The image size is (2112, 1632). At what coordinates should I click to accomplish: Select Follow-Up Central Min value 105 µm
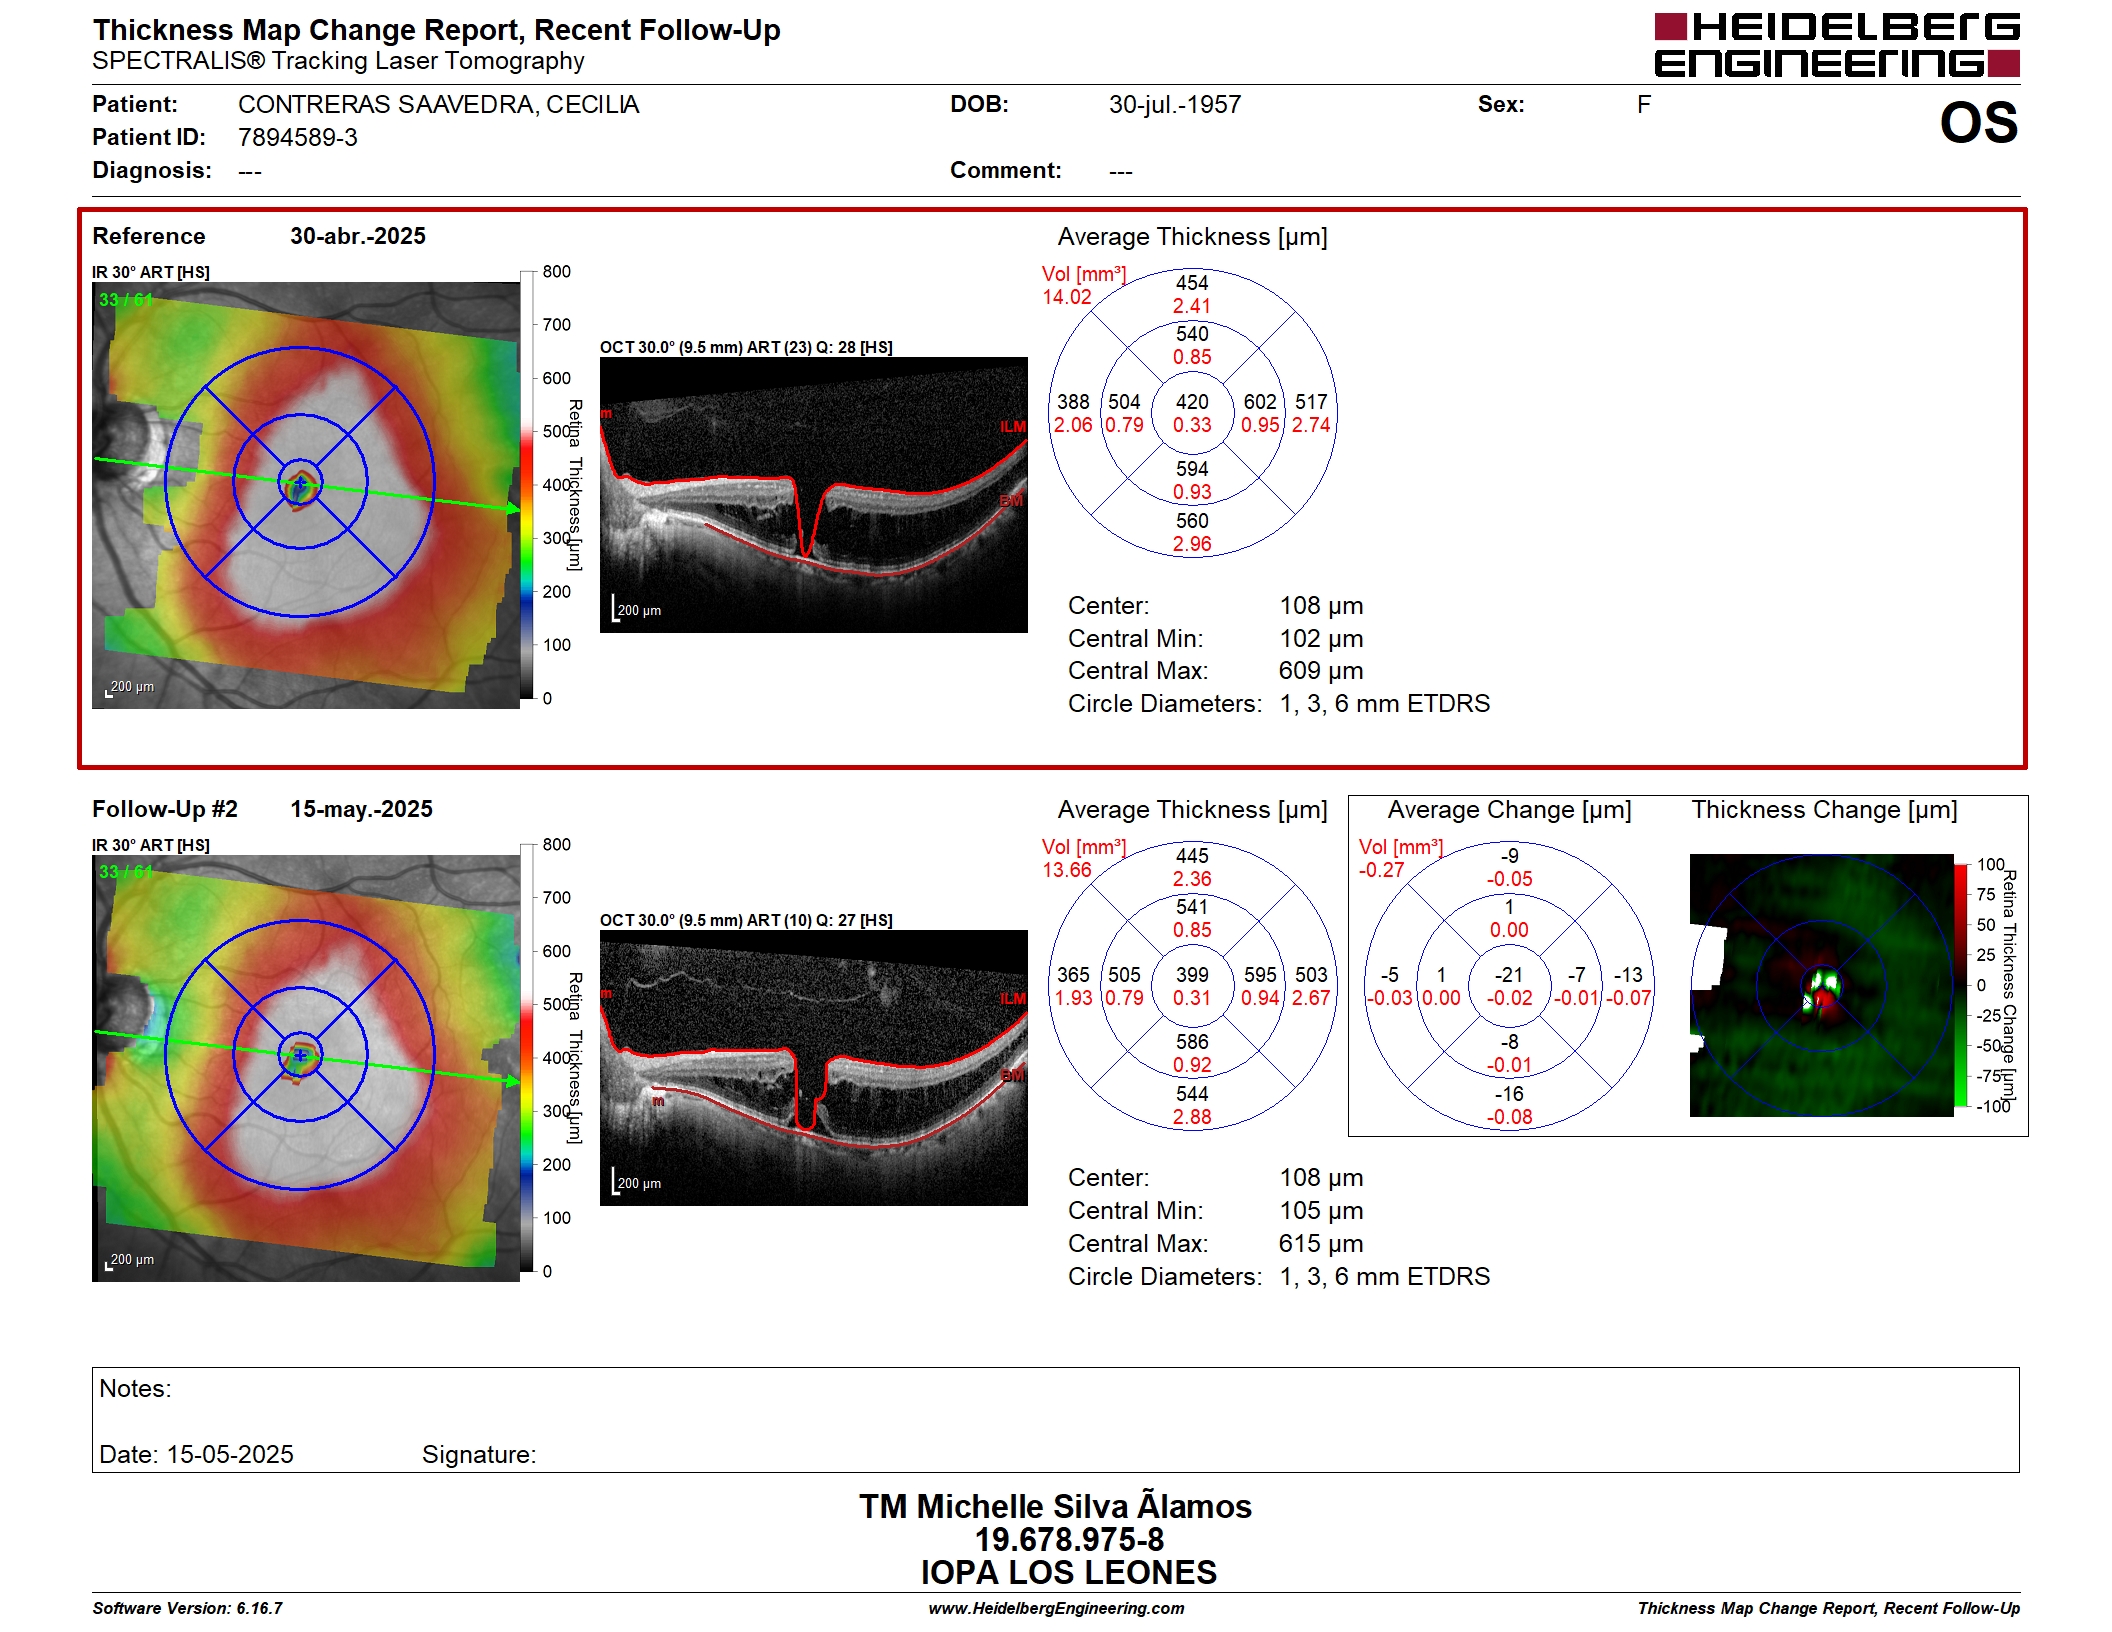(x=1321, y=1211)
